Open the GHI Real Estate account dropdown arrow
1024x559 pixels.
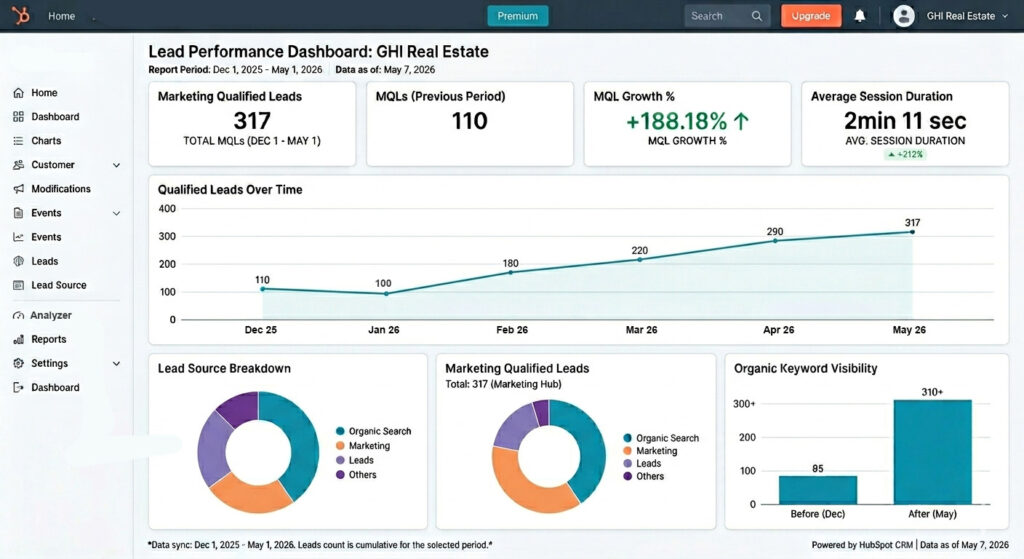1005,16
